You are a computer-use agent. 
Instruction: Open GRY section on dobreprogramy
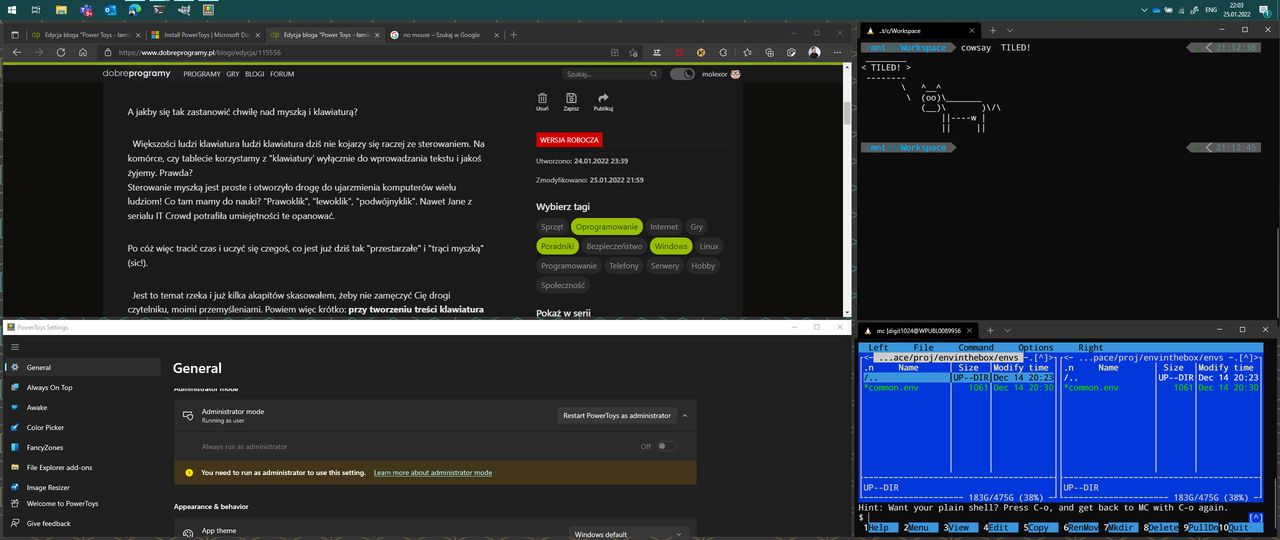tap(232, 74)
